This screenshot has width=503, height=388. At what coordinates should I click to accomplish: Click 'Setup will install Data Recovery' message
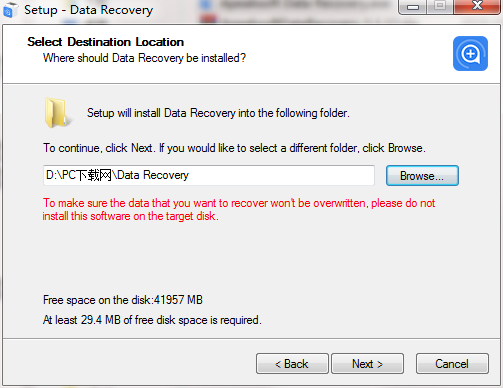[218, 113]
